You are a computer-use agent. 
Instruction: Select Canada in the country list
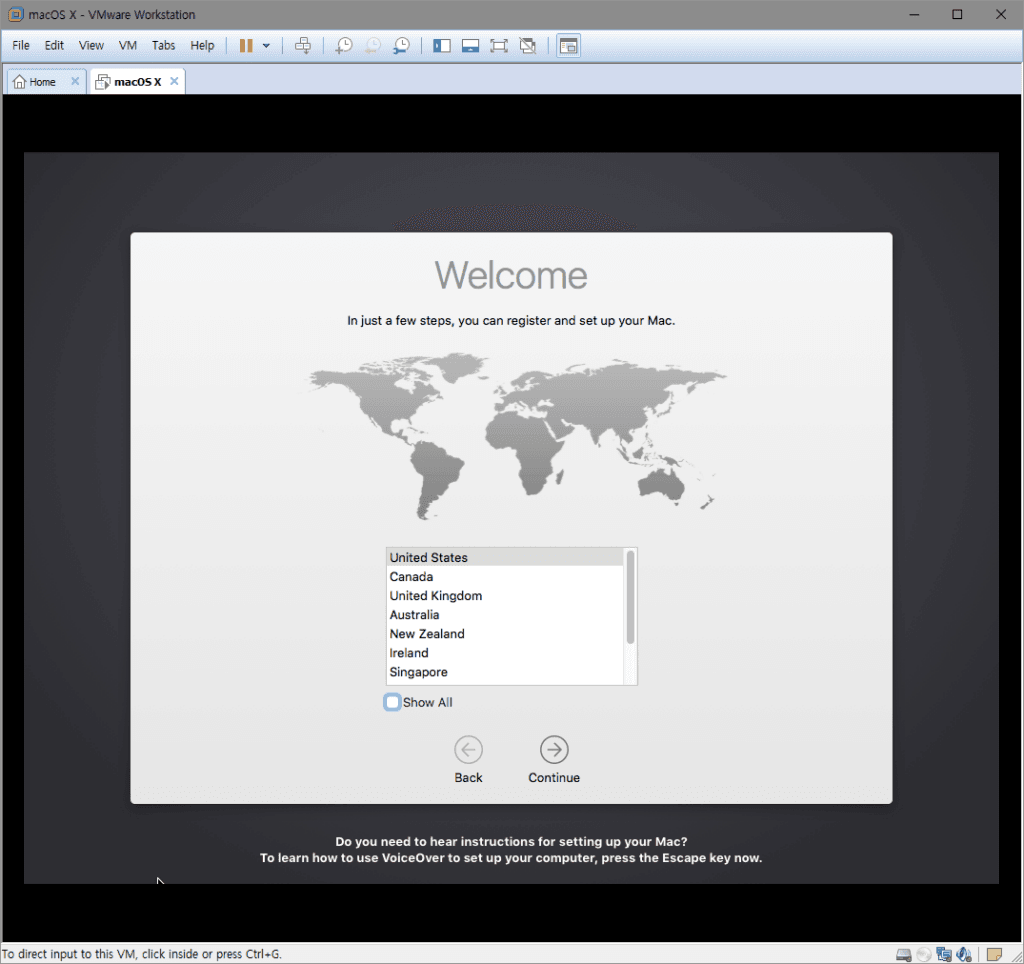(x=505, y=577)
